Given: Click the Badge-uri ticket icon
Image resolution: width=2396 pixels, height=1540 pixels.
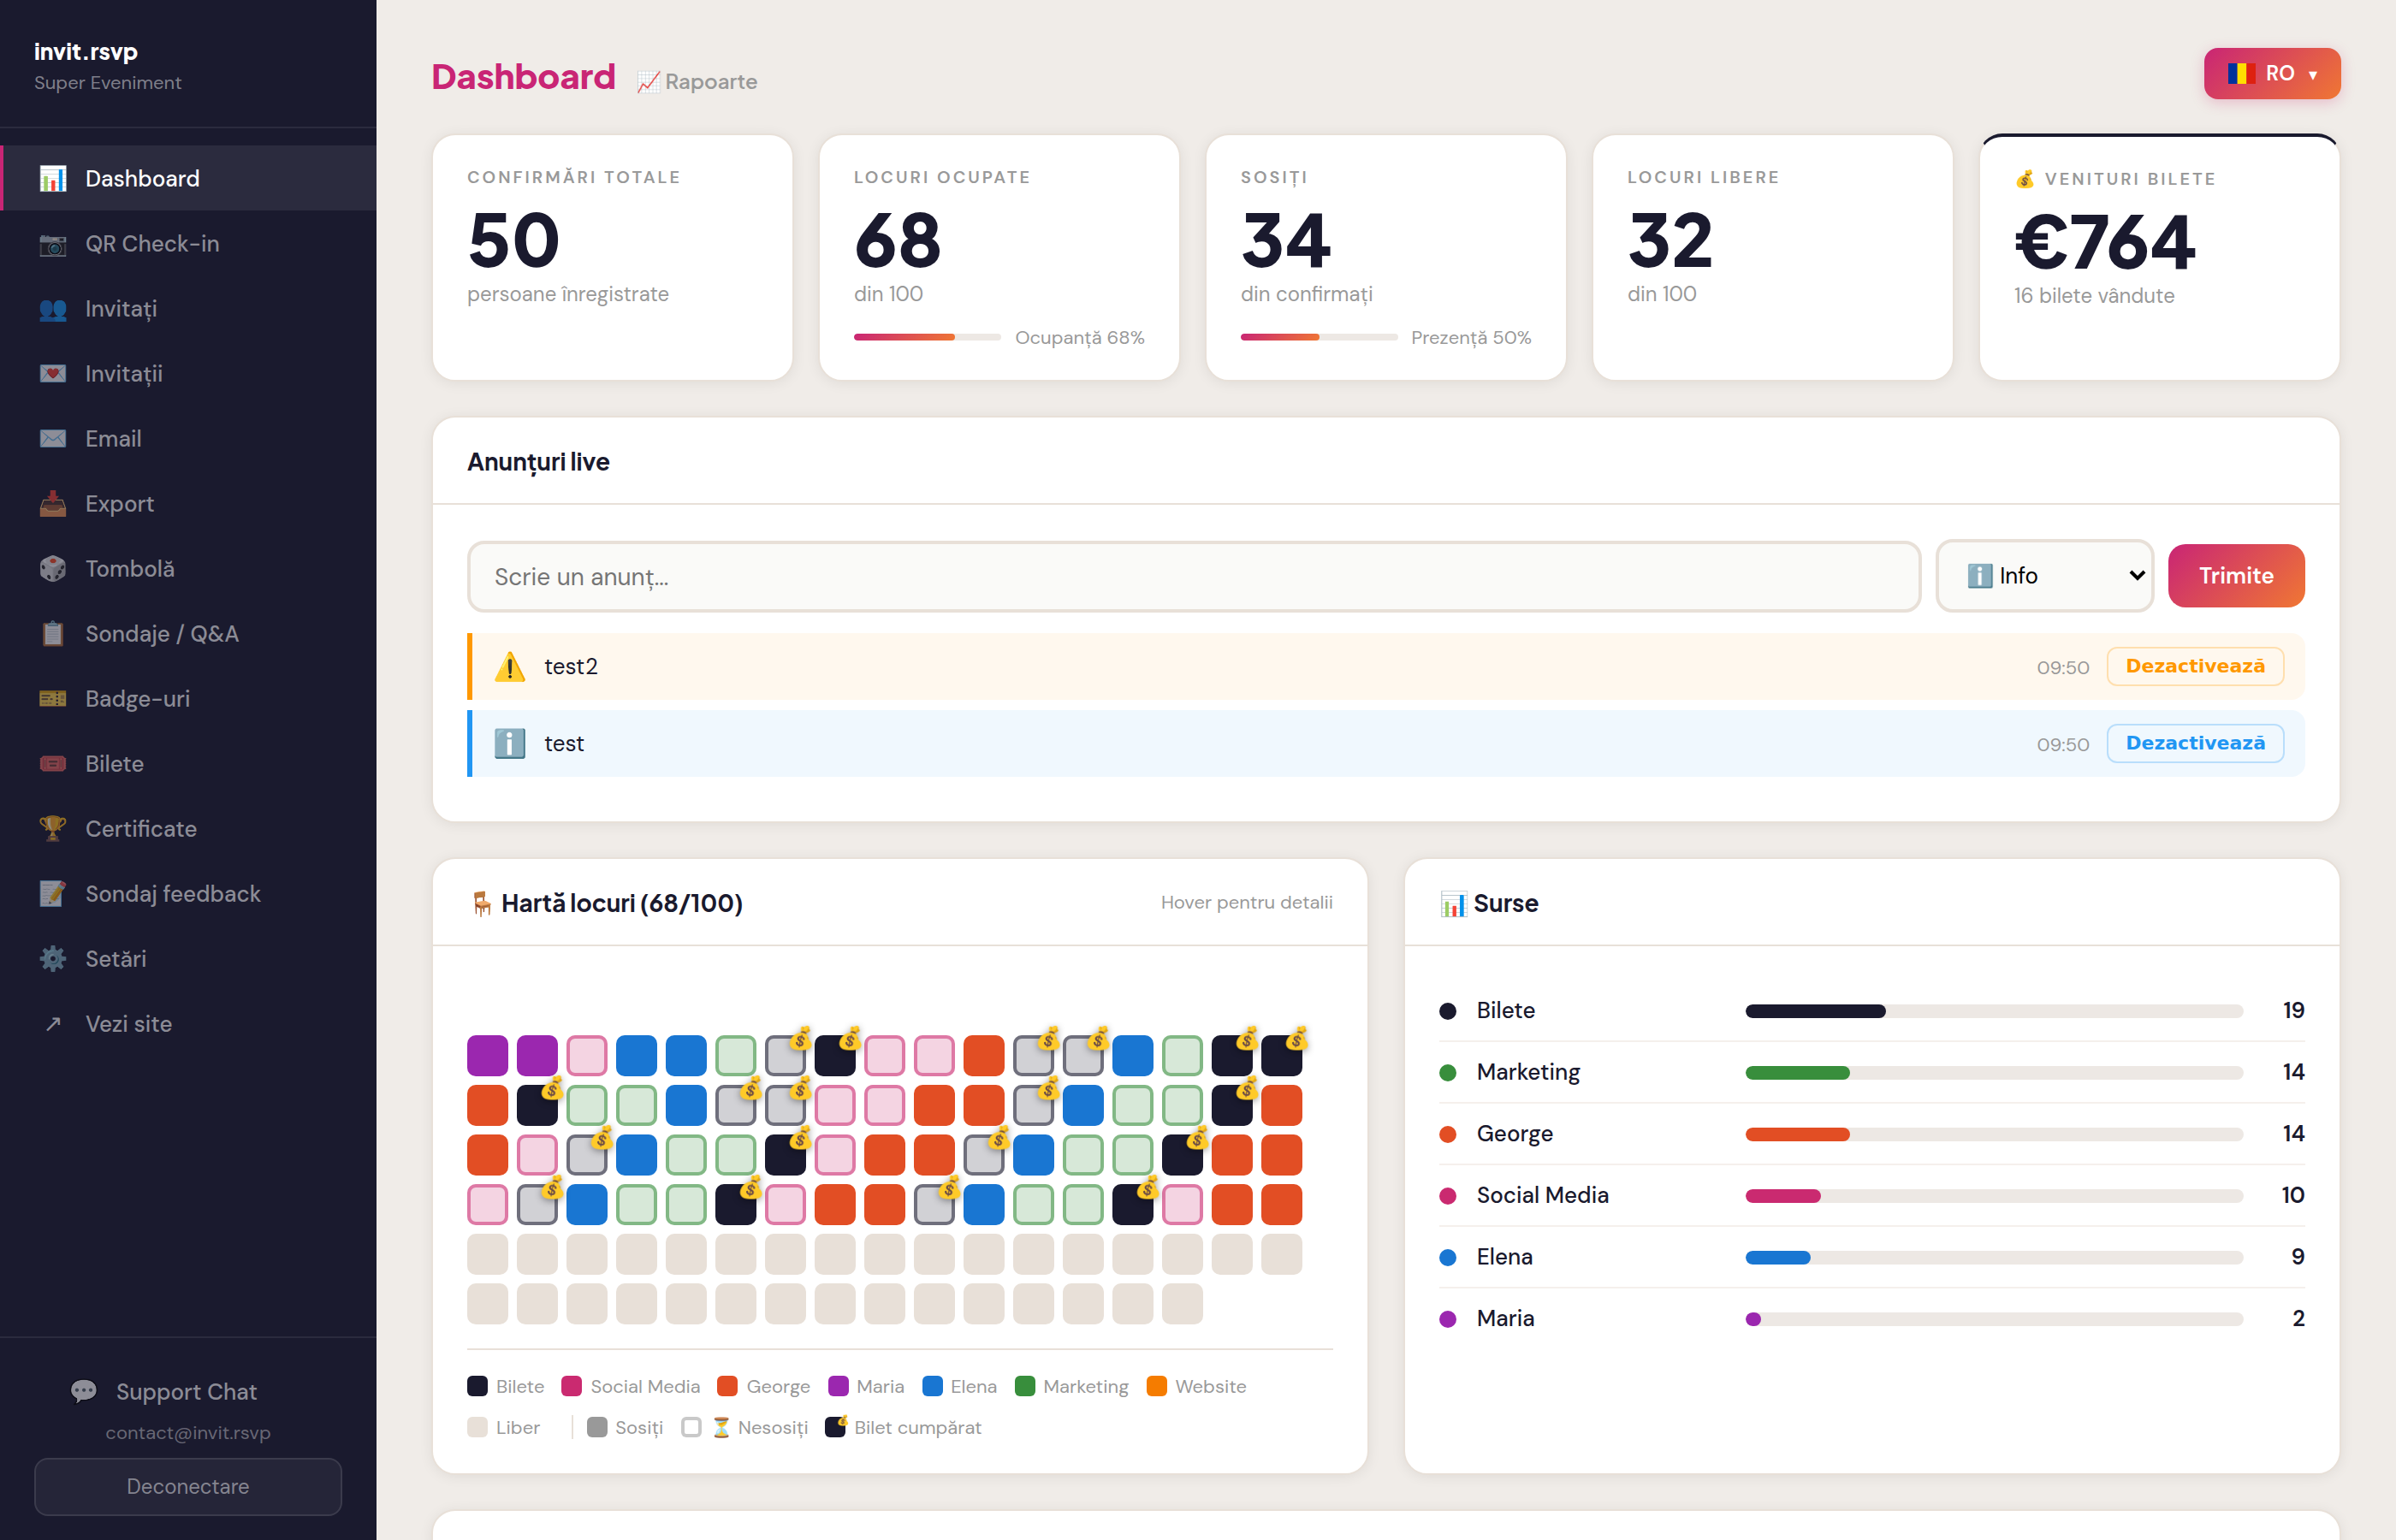Looking at the screenshot, I should (x=52, y=698).
